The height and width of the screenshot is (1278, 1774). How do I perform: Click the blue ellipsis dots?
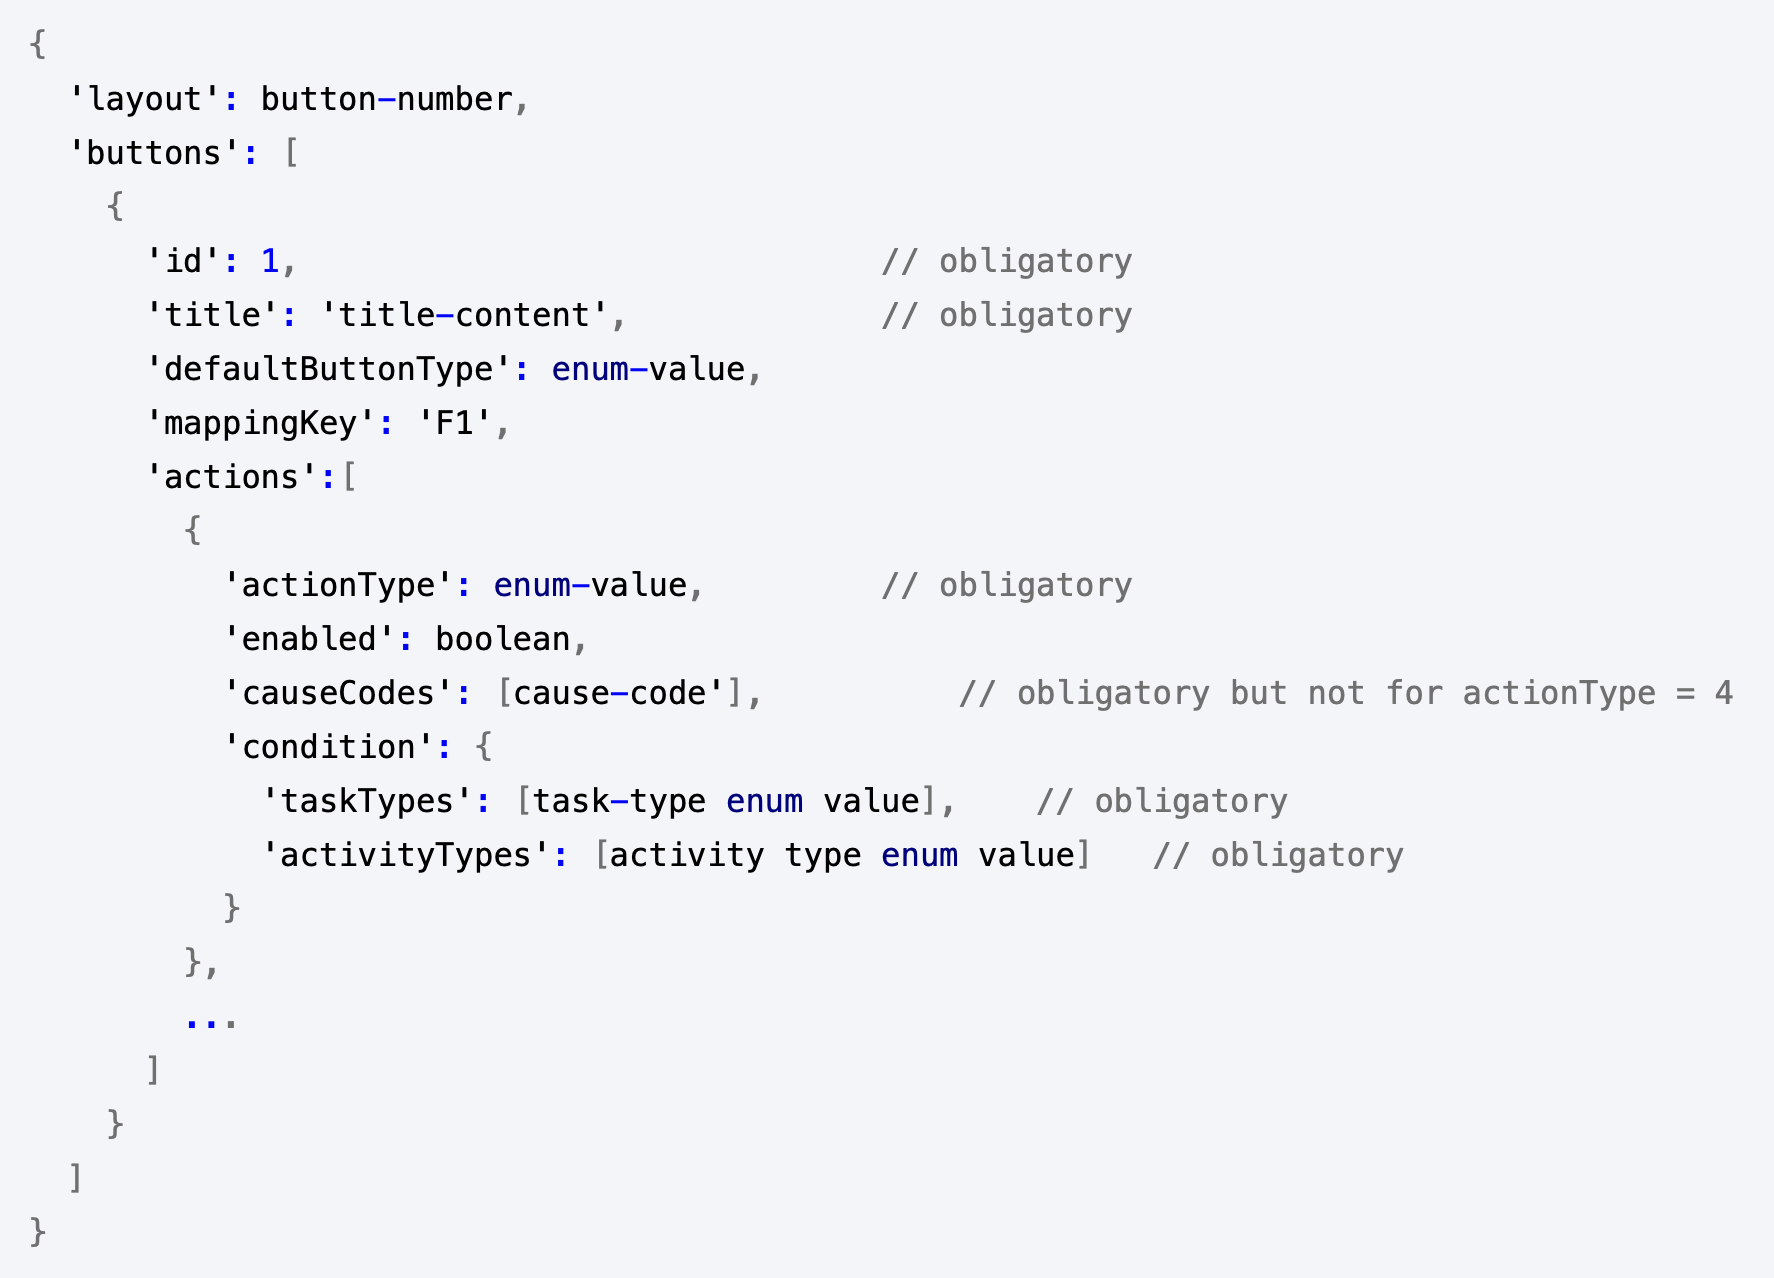pos(211,1022)
